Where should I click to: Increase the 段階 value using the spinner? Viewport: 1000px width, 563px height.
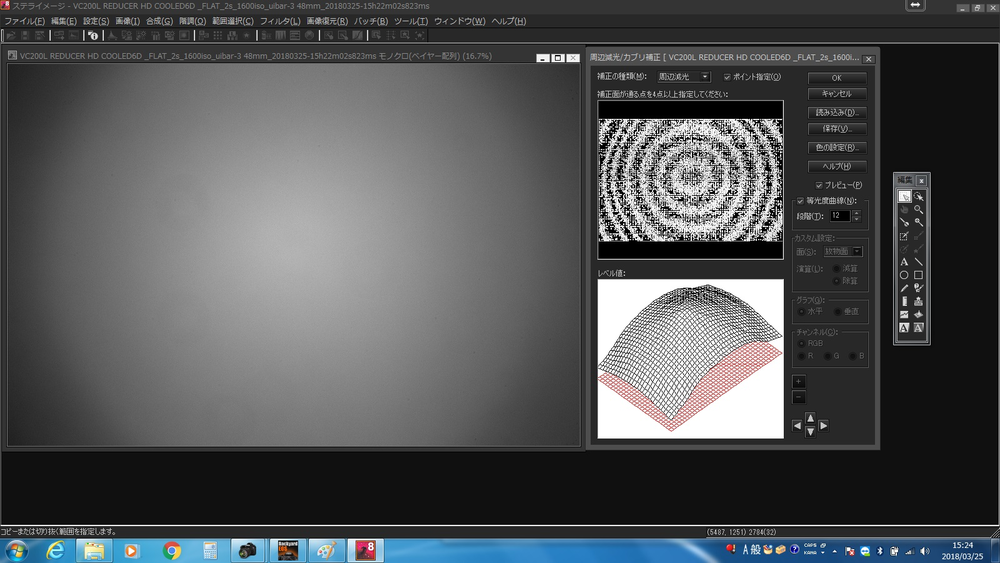point(855,212)
